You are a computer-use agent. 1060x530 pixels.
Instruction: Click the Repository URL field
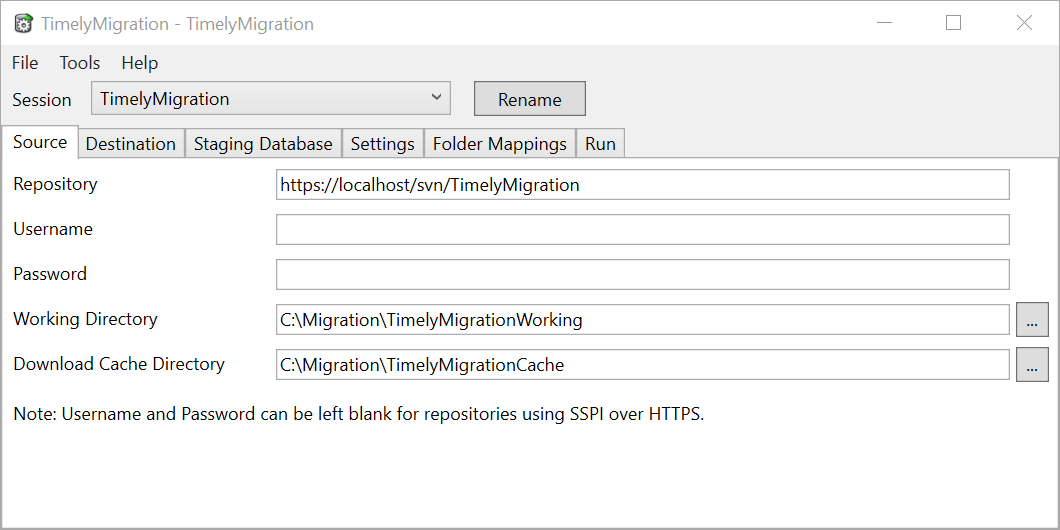[x=642, y=185]
